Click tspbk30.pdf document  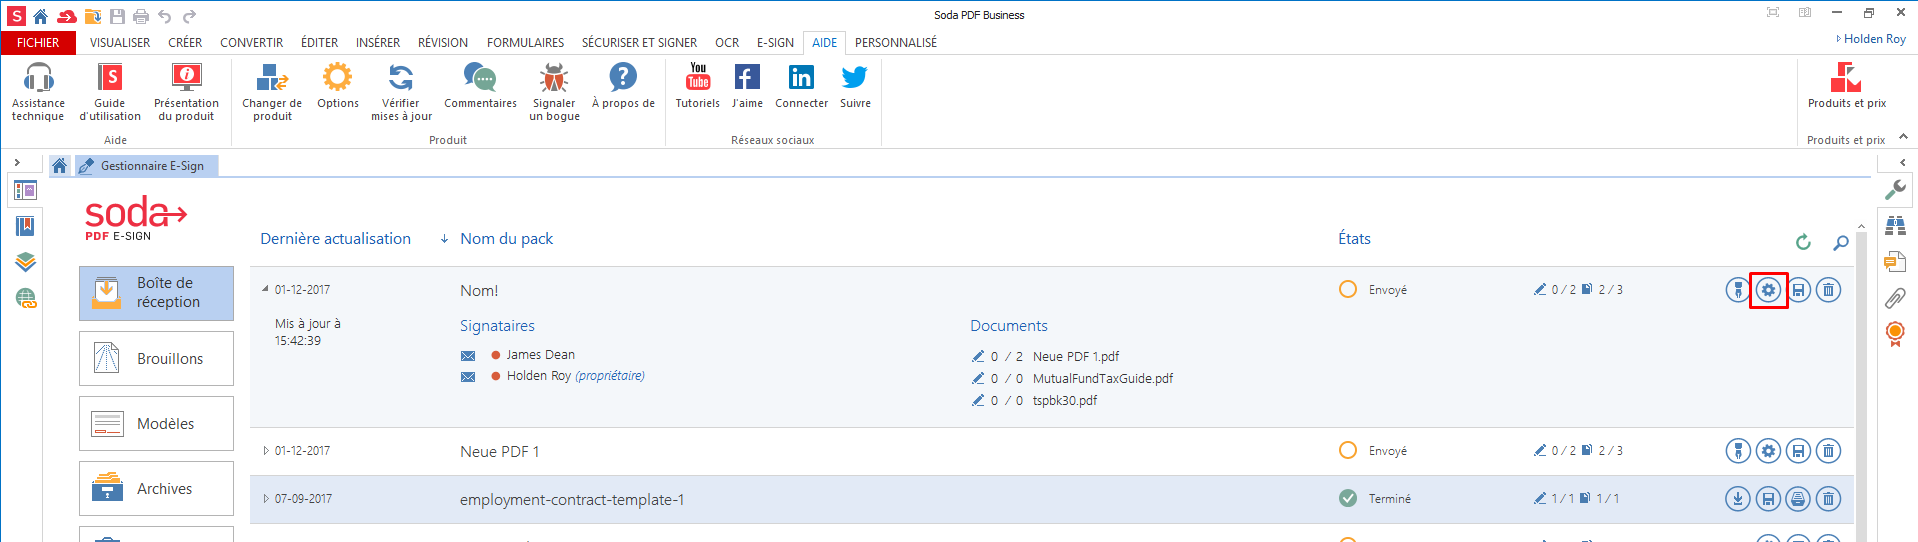pyautogui.click(x=1064, y=401)
